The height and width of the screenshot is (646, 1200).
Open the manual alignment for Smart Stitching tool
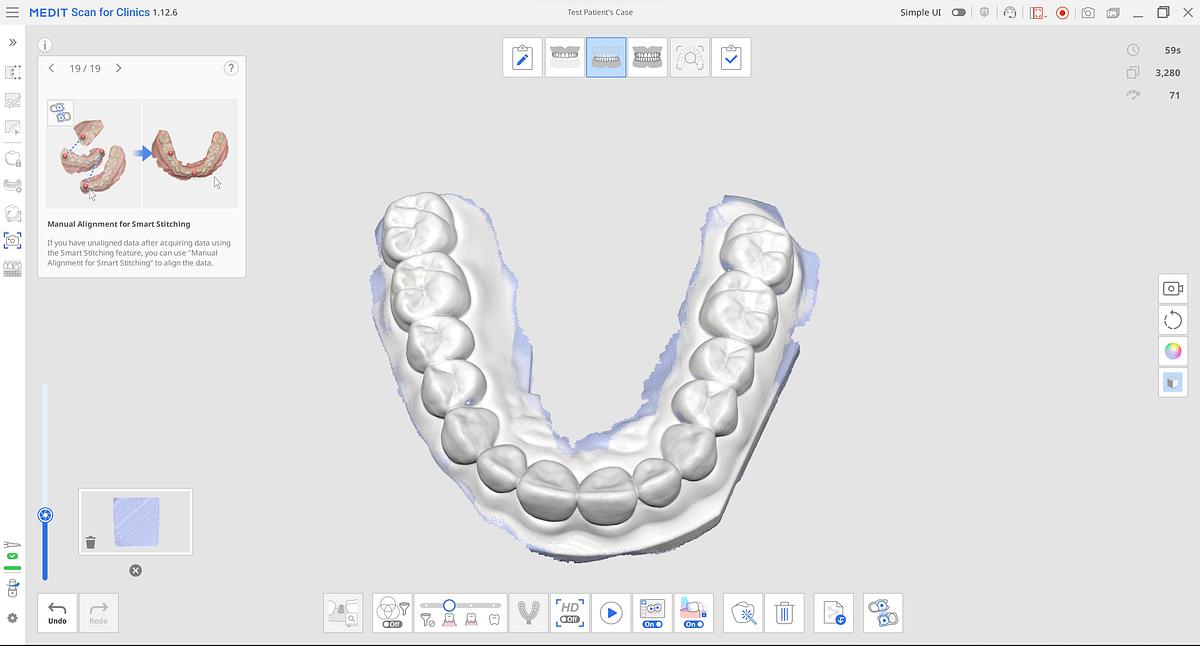(x=883, y=612)
